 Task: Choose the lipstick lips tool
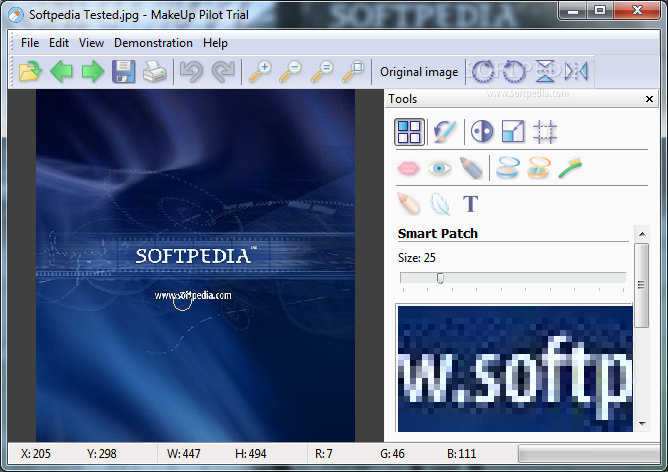click(x=408, y=168)
